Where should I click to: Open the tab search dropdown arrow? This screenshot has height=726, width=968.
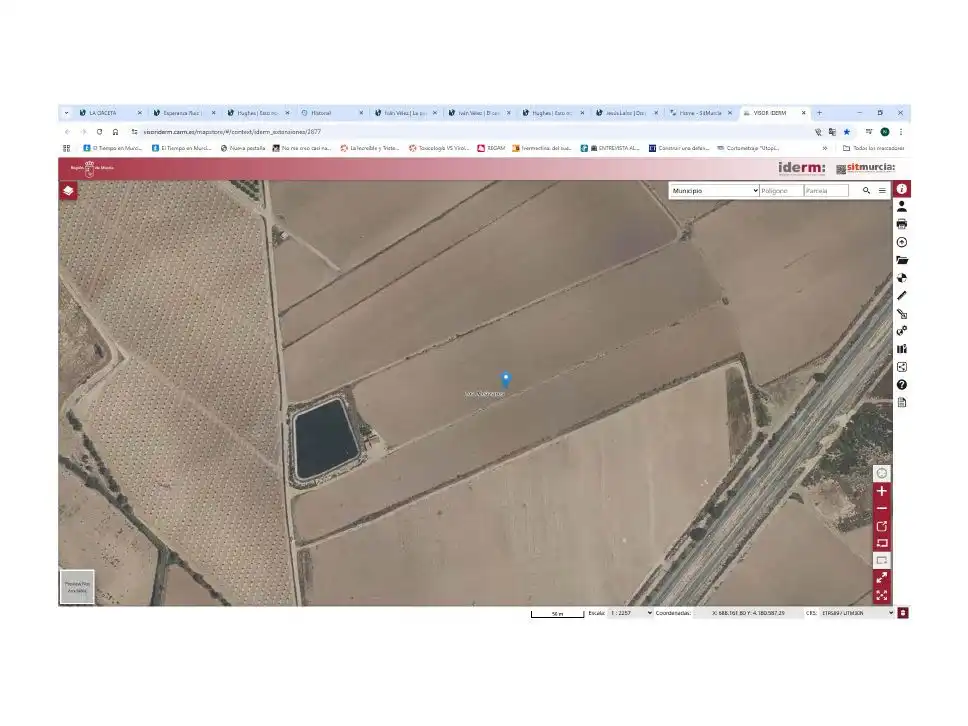66,113
